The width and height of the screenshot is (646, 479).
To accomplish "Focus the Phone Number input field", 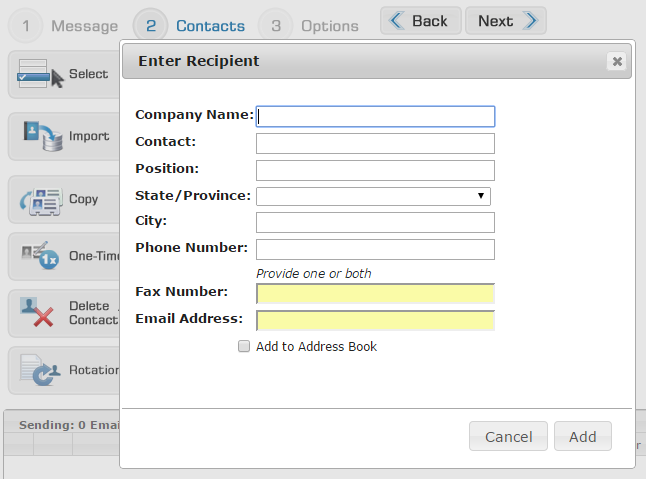I will coord(375,249).
